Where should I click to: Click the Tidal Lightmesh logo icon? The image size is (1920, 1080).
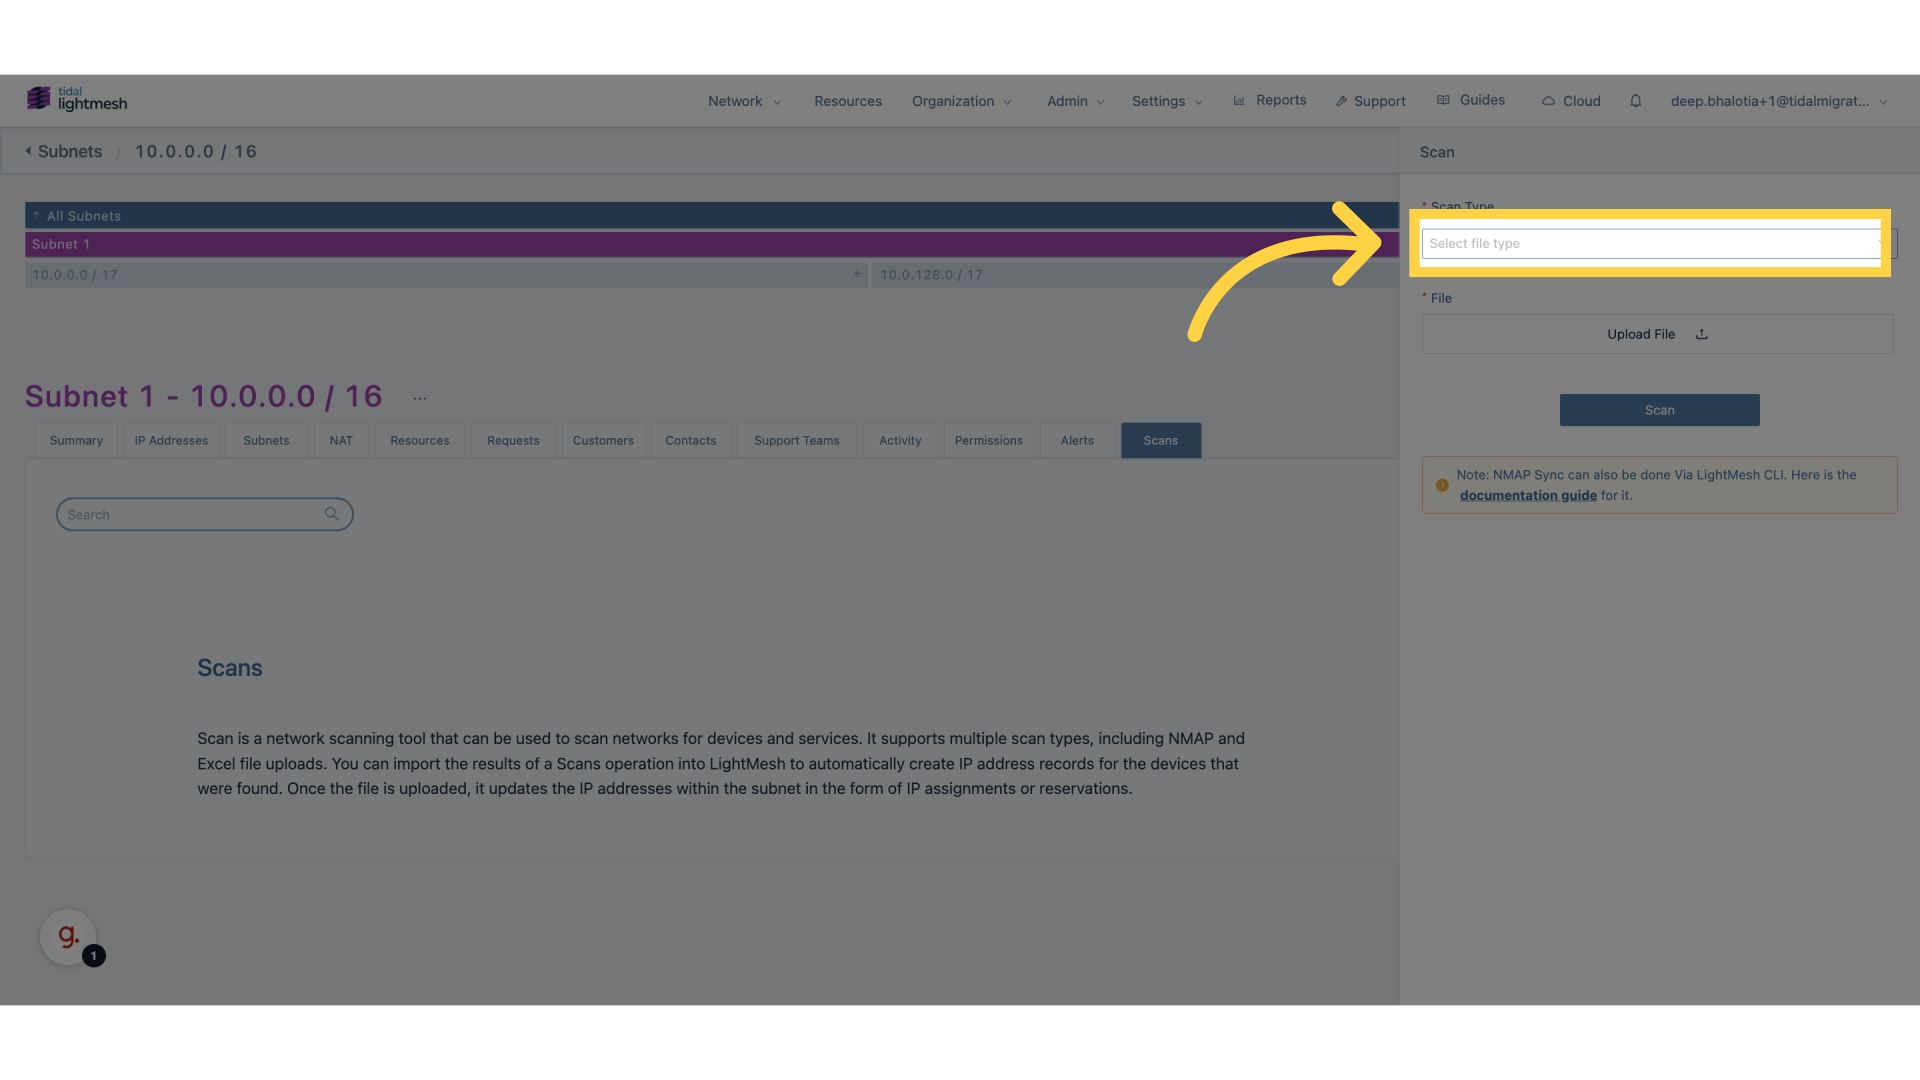[37, 98]
